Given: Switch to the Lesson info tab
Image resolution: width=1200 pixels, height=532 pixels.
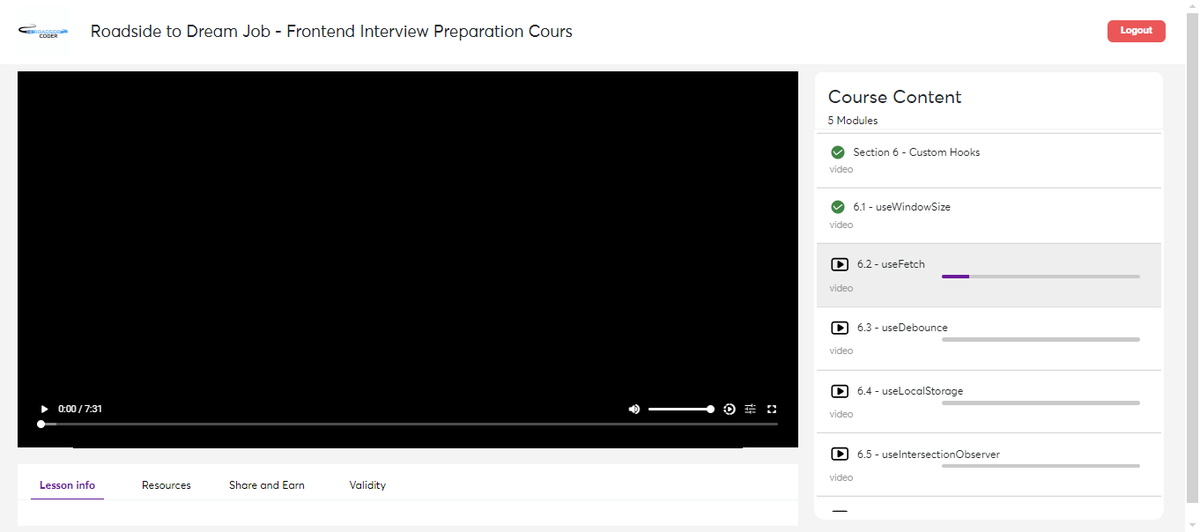Looking at the screenshot, I should pos(67,485).
